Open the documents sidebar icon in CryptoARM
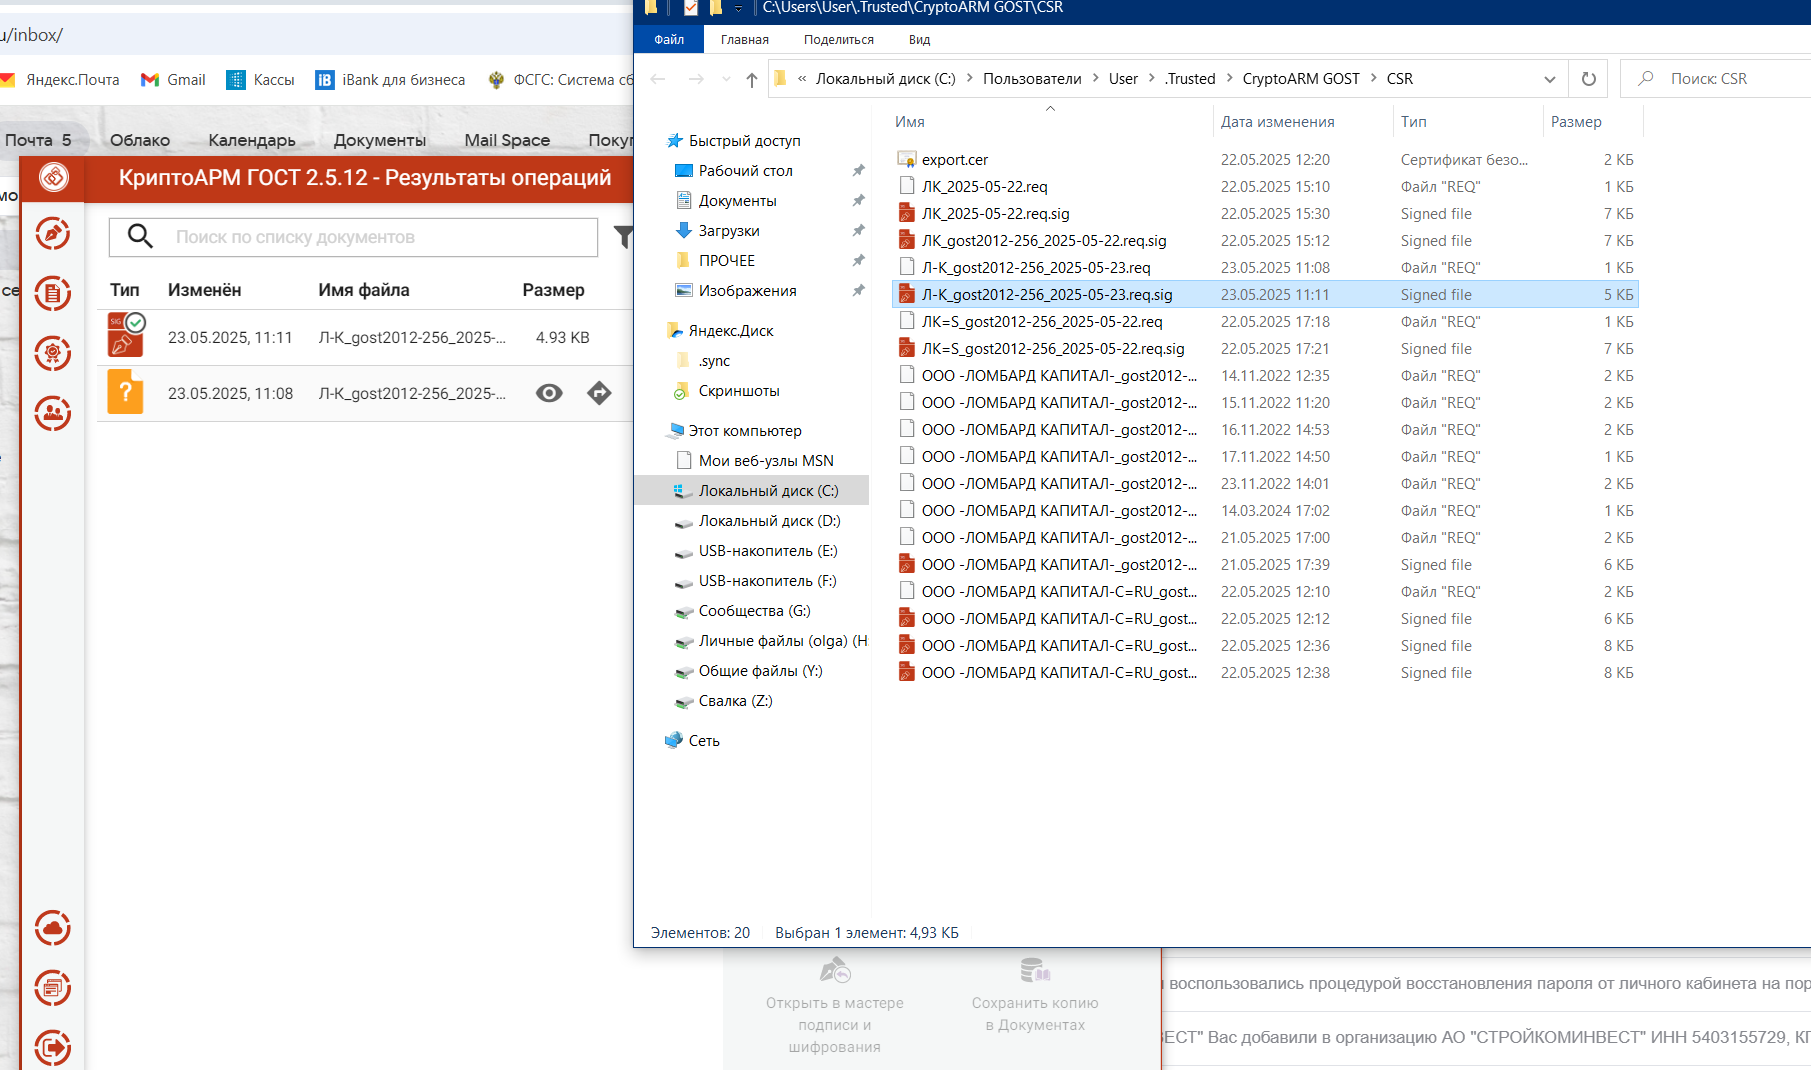The width and height of the screenshot is (1811, 1070). (x=53, y=293)
